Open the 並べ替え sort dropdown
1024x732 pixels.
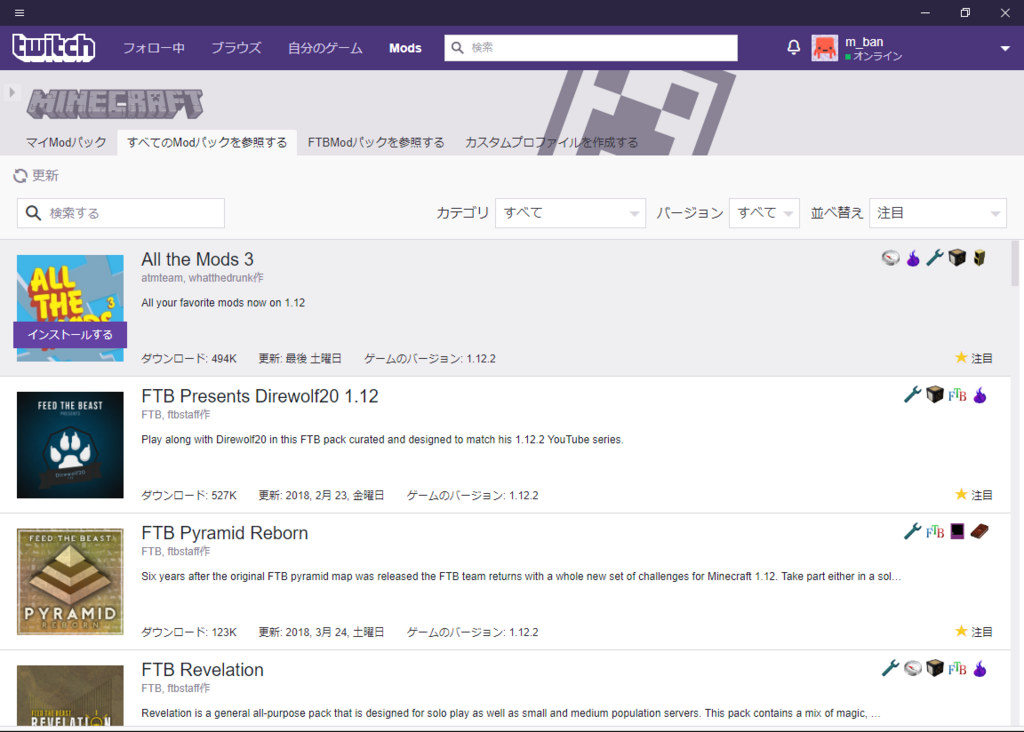(x=938, y=213)
